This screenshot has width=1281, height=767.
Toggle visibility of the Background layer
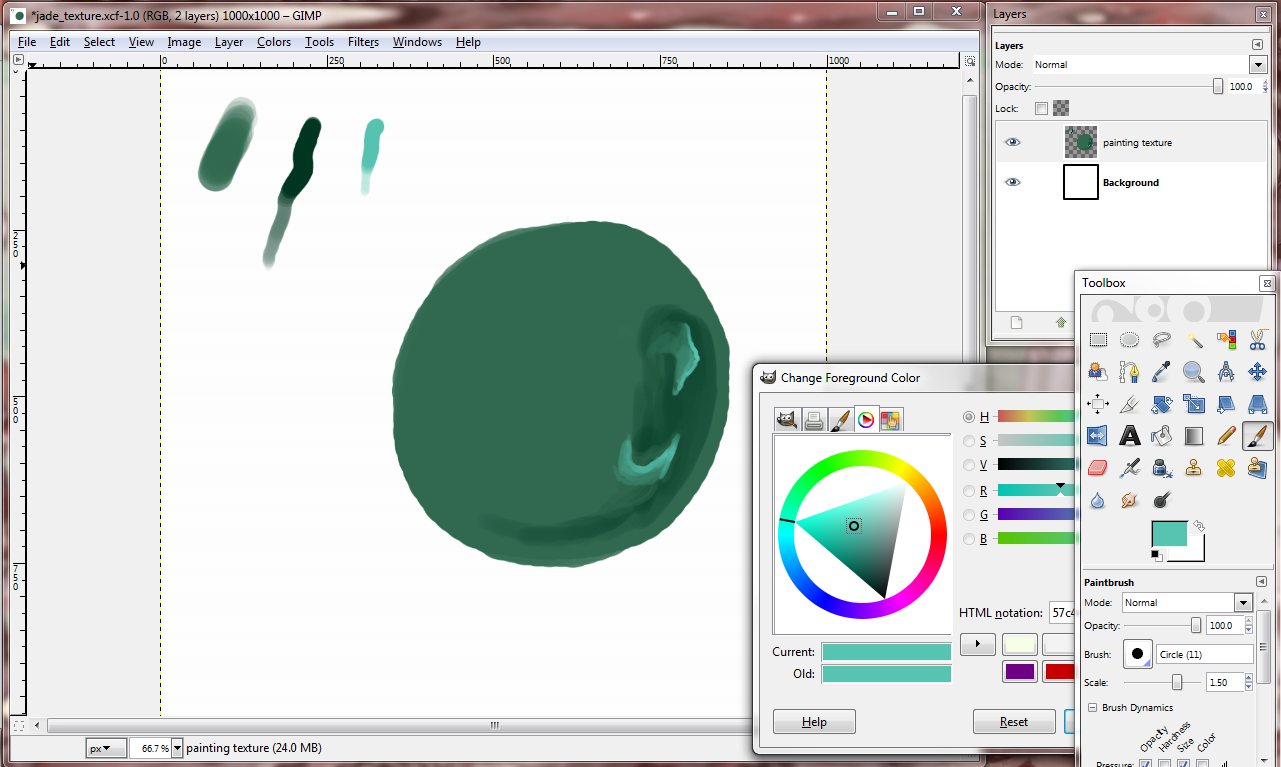point(1013,183)
